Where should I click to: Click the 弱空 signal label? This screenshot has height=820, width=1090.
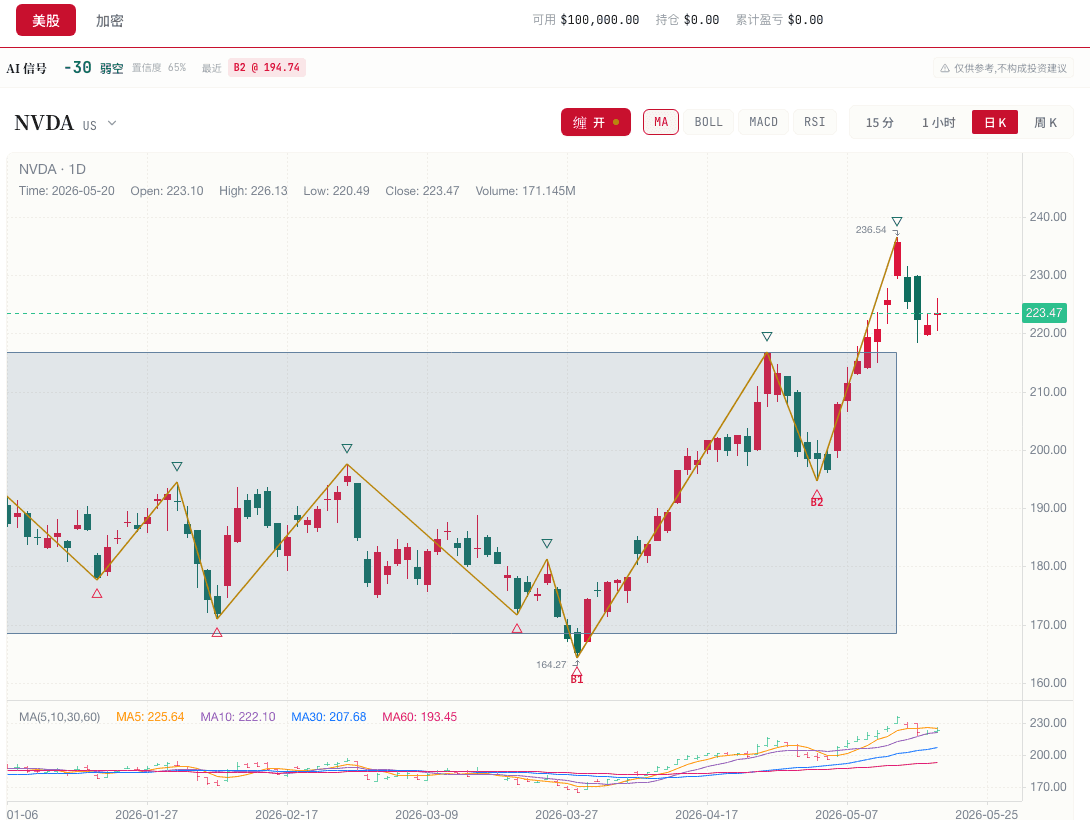111,68
